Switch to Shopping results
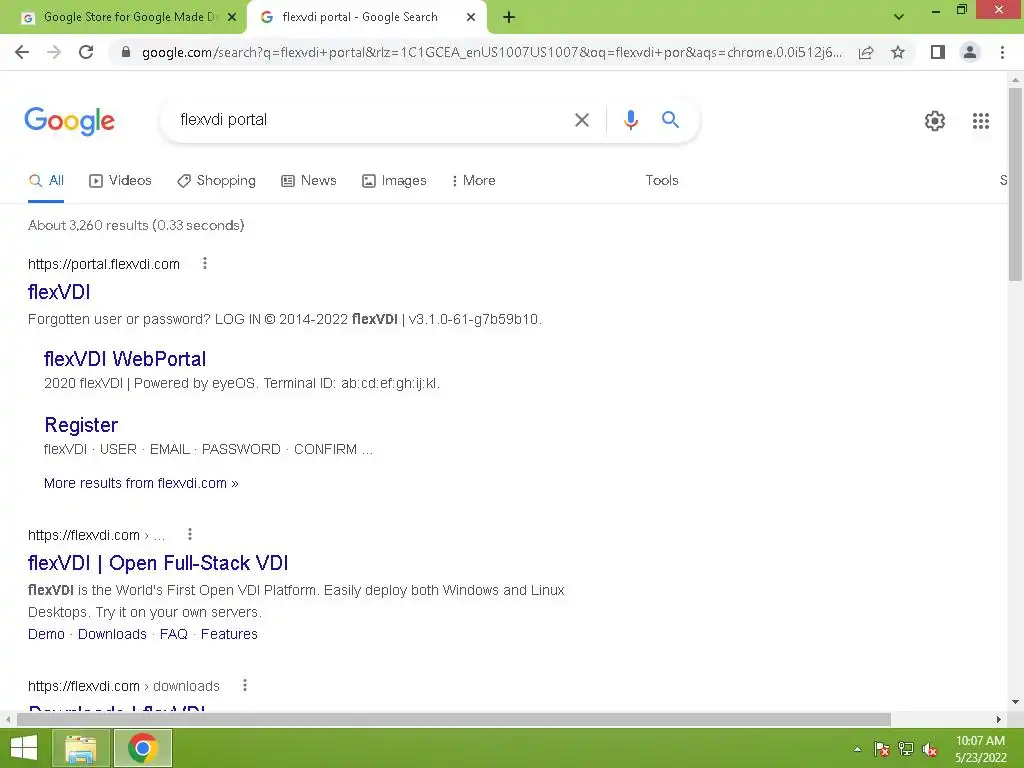 [x=216, y=181]
